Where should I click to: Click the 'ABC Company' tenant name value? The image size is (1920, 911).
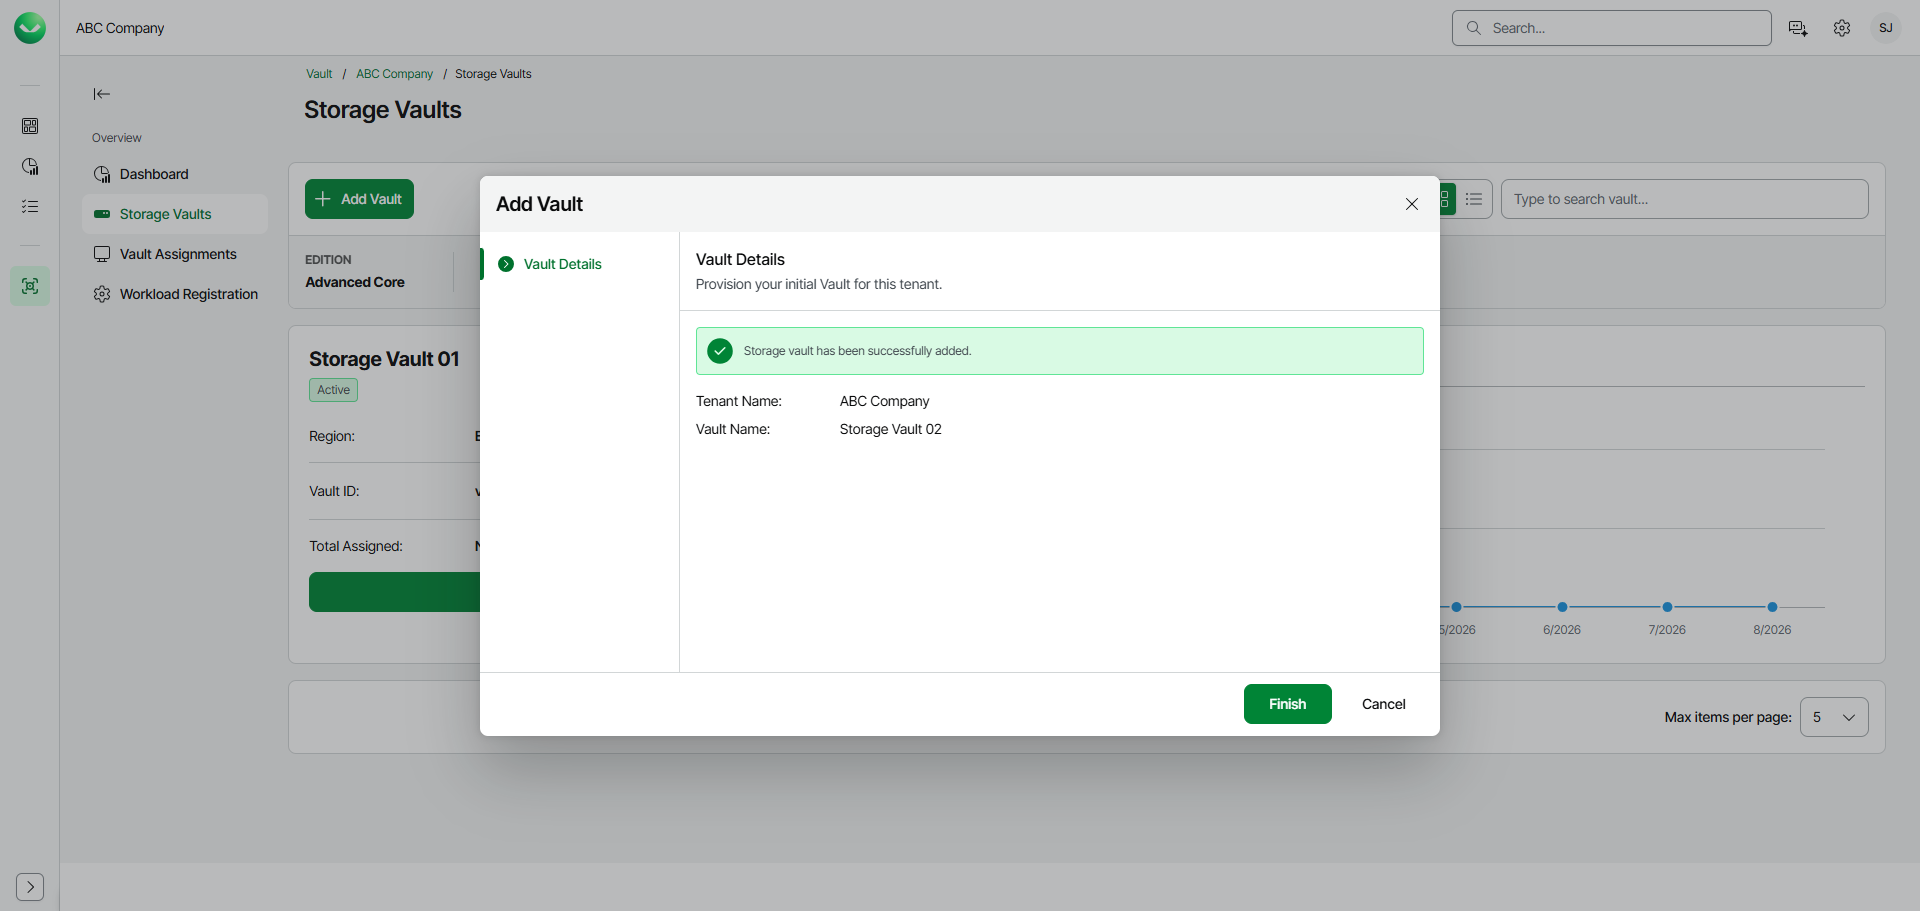[x=884, y=401]
